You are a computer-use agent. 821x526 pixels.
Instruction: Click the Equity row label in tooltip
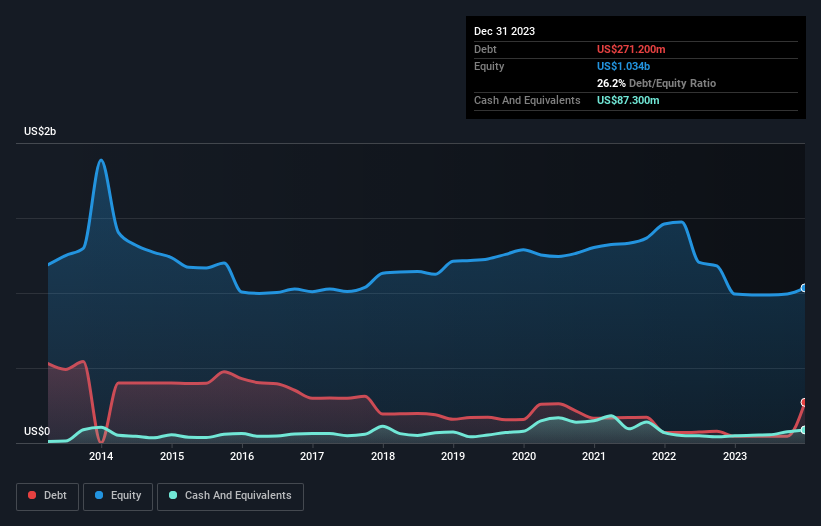click(x=489, y=66)
